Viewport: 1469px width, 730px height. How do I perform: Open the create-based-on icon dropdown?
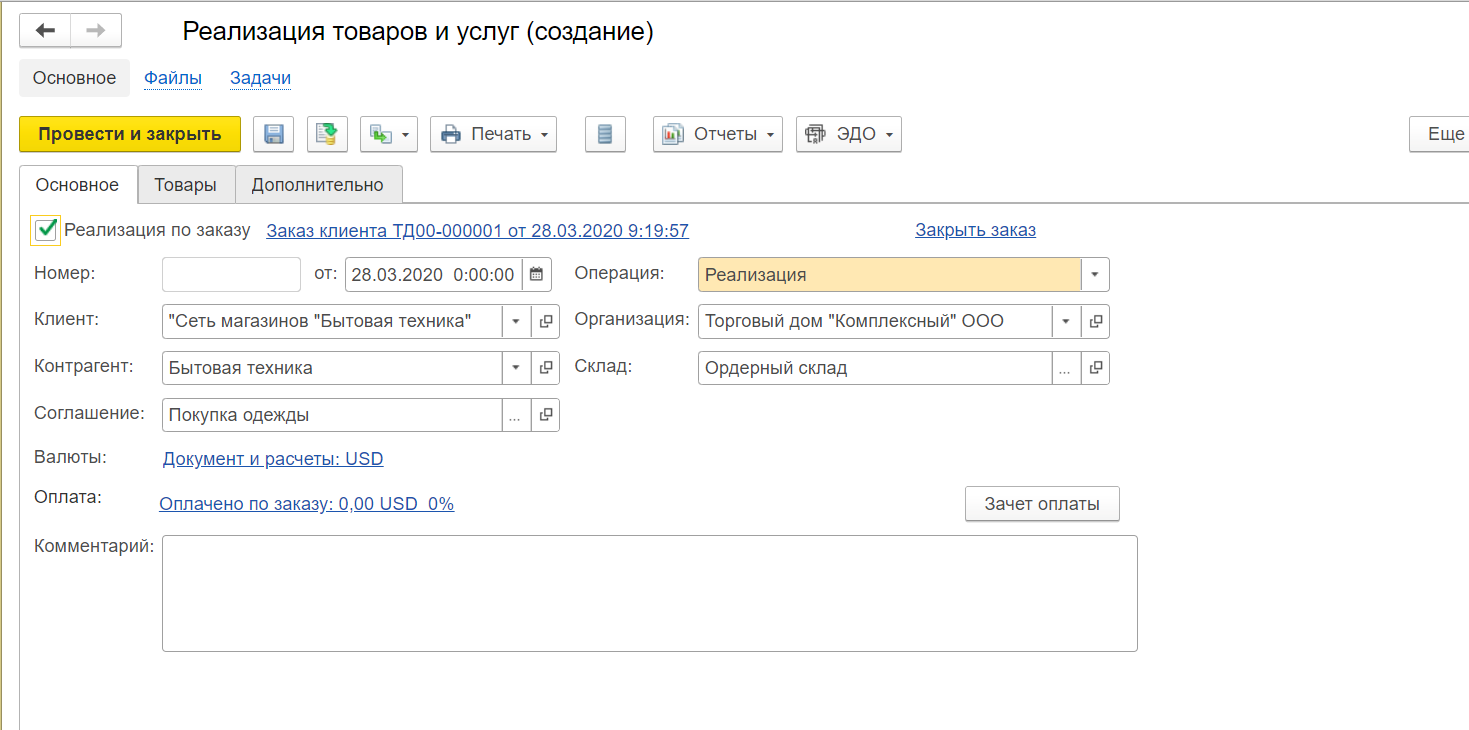point(389,134)
